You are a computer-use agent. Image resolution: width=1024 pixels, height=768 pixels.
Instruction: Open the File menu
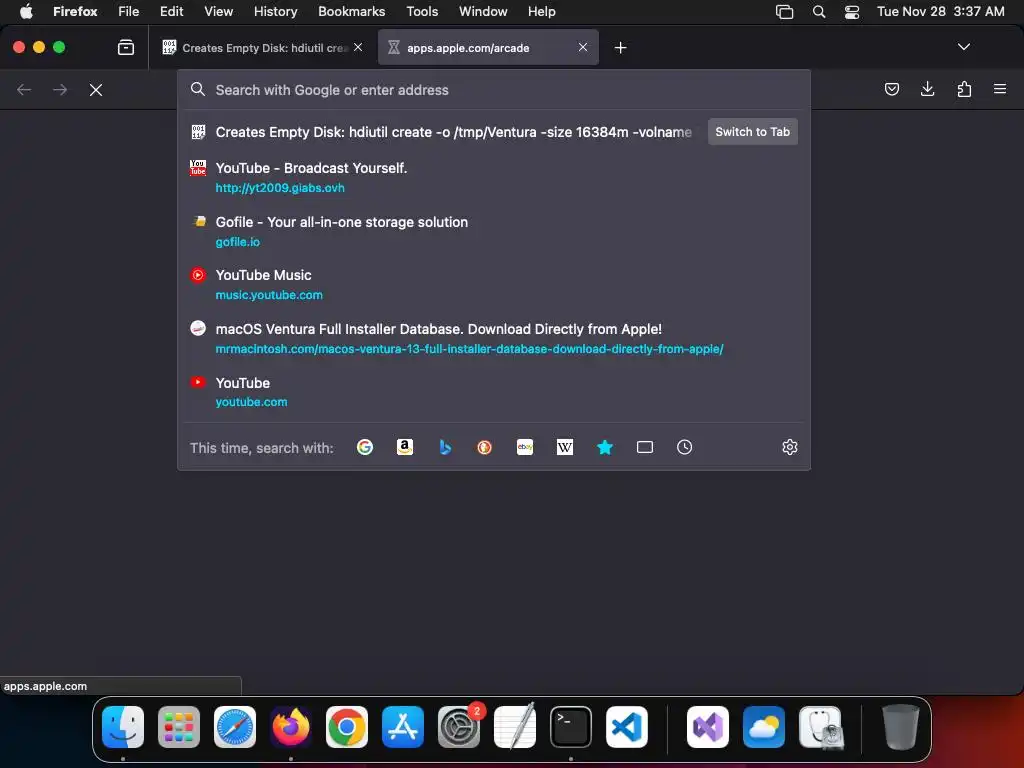(x=129, y=12)
